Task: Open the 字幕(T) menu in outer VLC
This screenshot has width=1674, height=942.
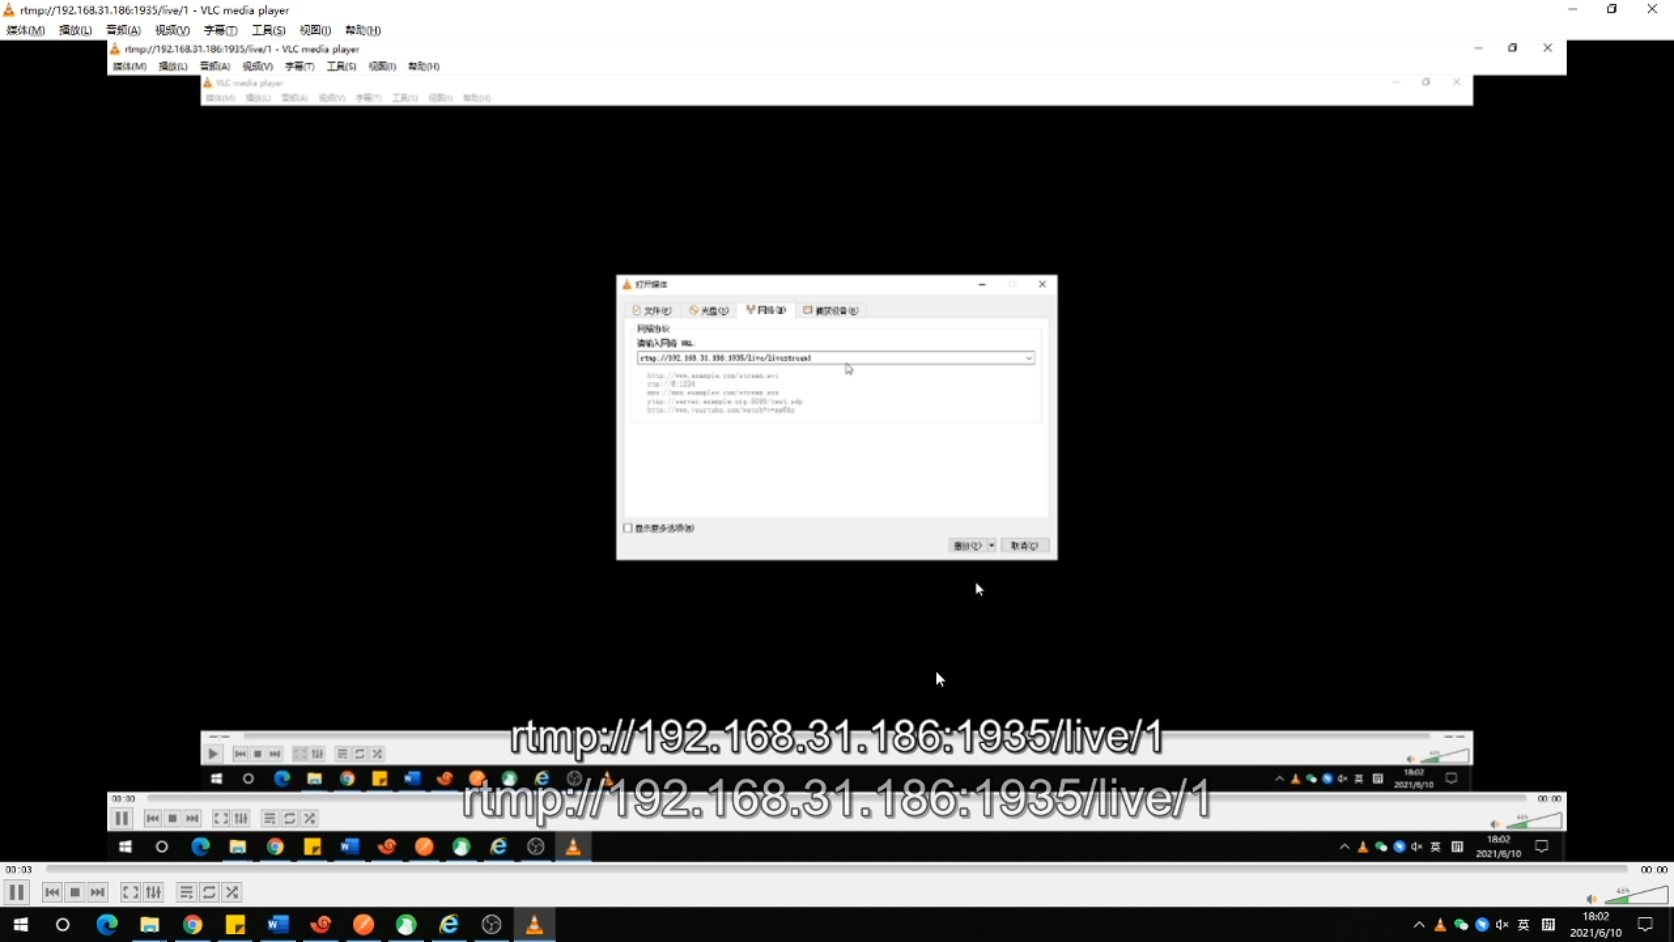Action: 220,30
